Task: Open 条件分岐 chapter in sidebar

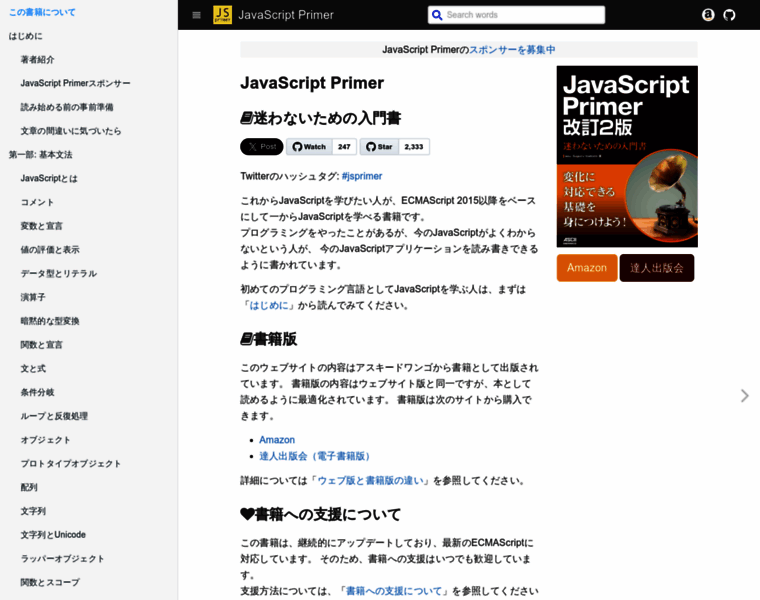Action: 37,392
